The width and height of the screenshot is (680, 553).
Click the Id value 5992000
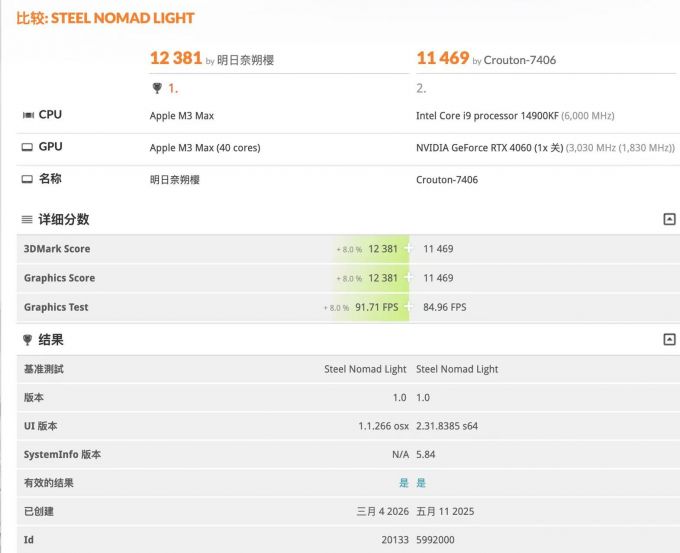(435, 540)
